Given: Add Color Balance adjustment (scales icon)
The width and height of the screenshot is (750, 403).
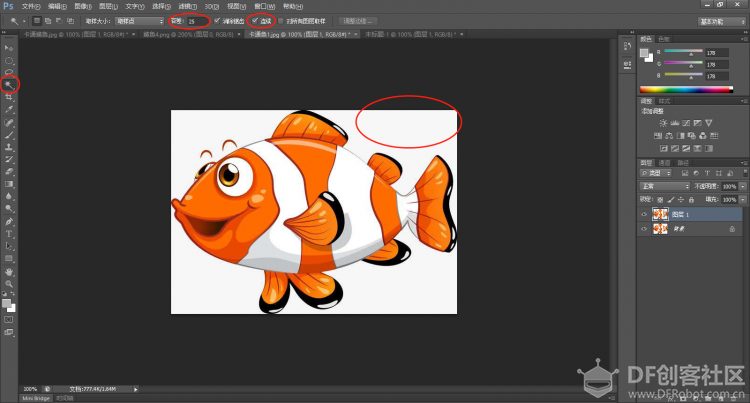Looking at the screenshot, I should coord(669,136).
